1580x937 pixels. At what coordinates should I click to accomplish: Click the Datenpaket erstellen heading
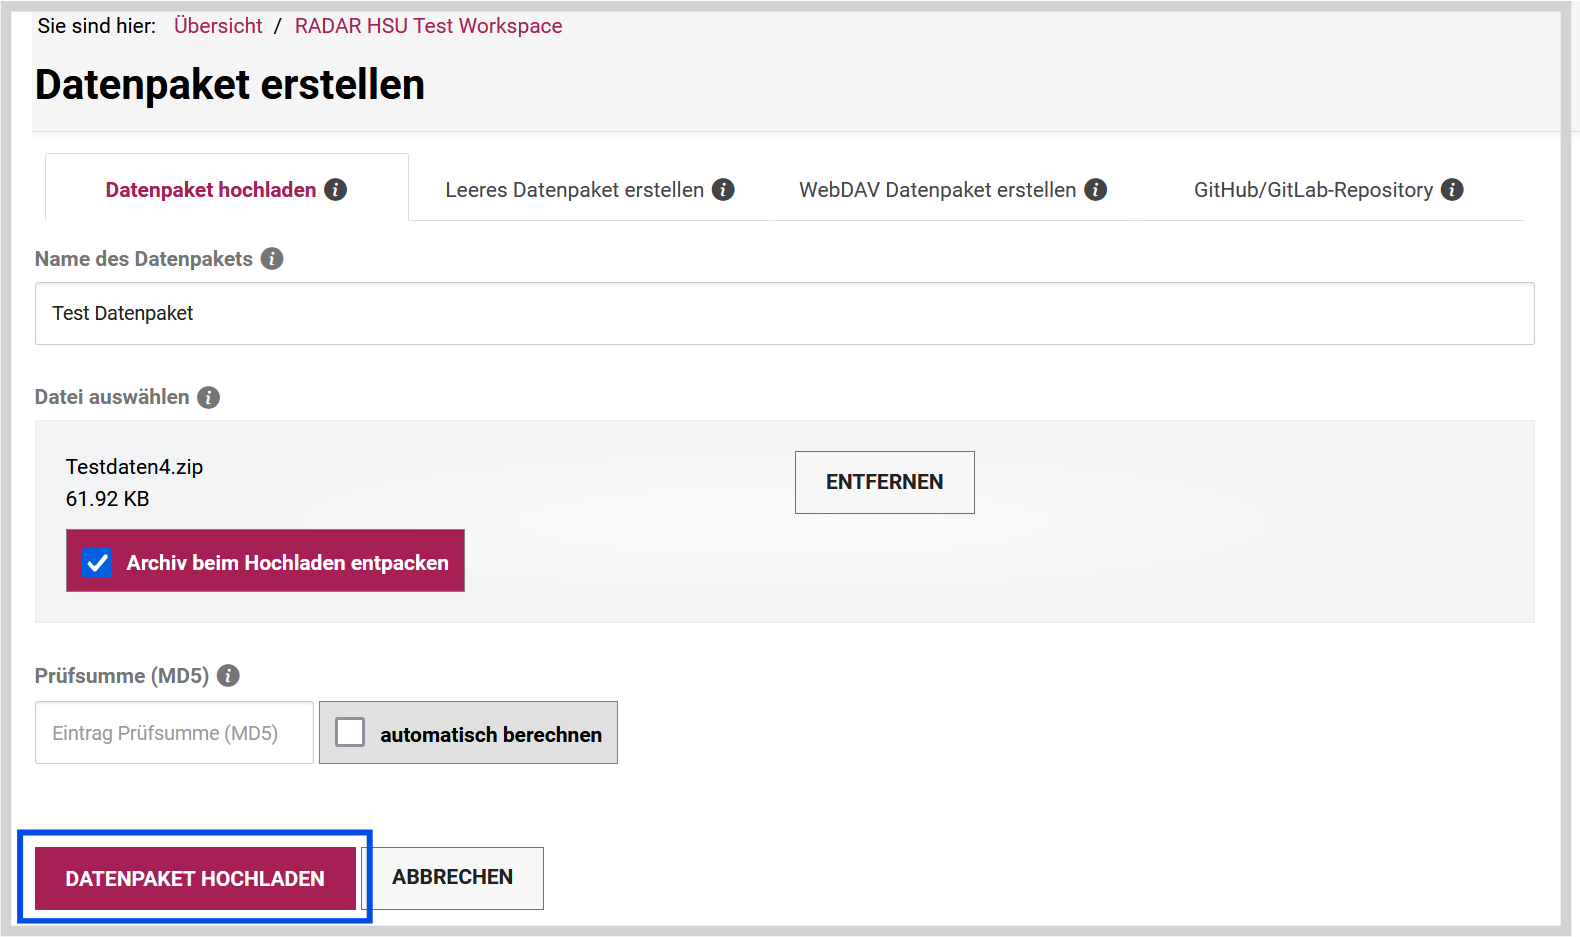230,85
